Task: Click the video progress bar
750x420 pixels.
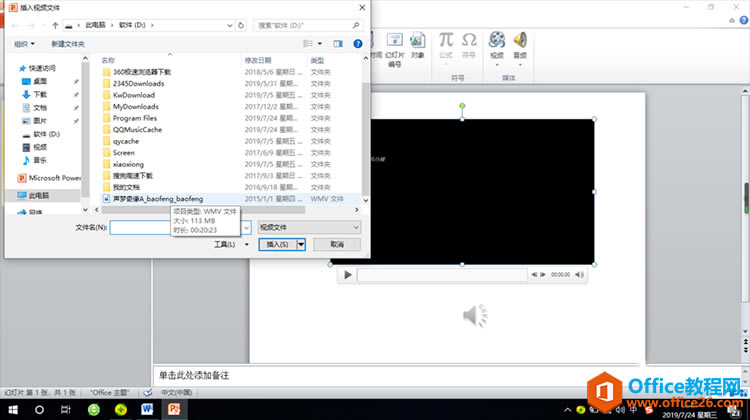Action: pyautogui.click(x=442, y=275)
